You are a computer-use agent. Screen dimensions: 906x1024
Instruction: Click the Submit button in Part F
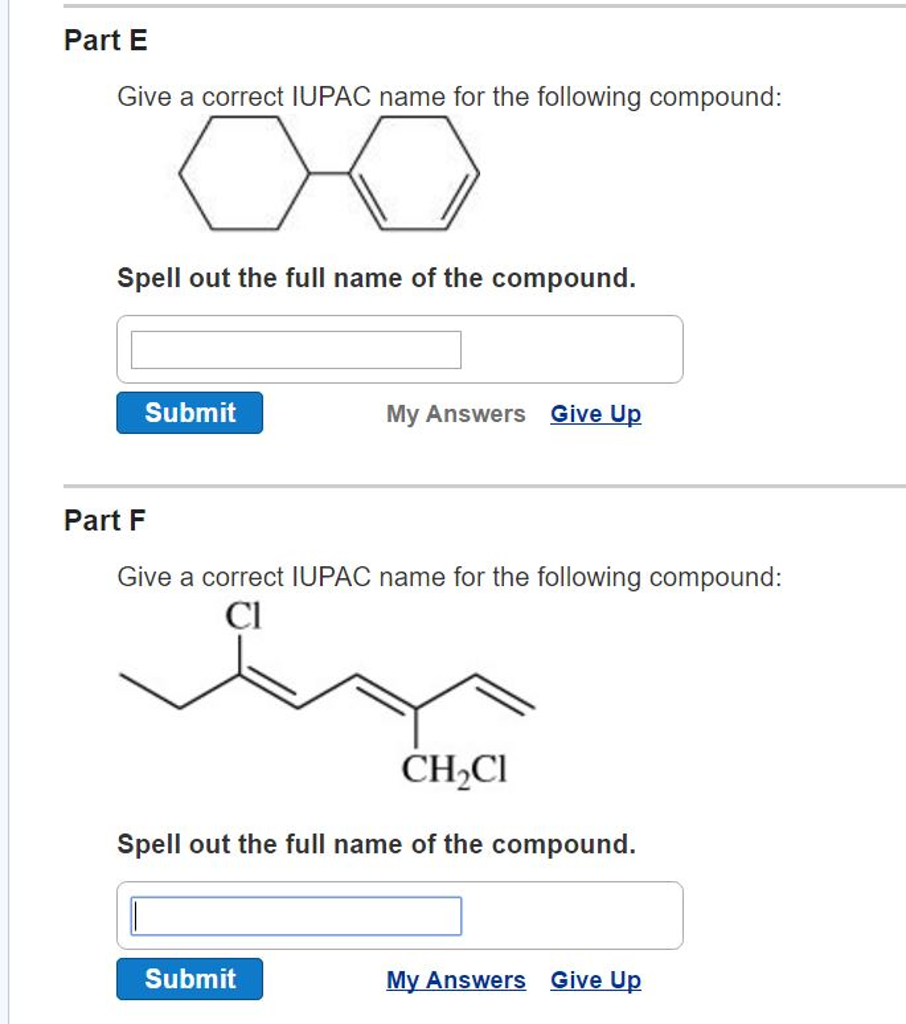pyautogui.click(x=189, y=980)
